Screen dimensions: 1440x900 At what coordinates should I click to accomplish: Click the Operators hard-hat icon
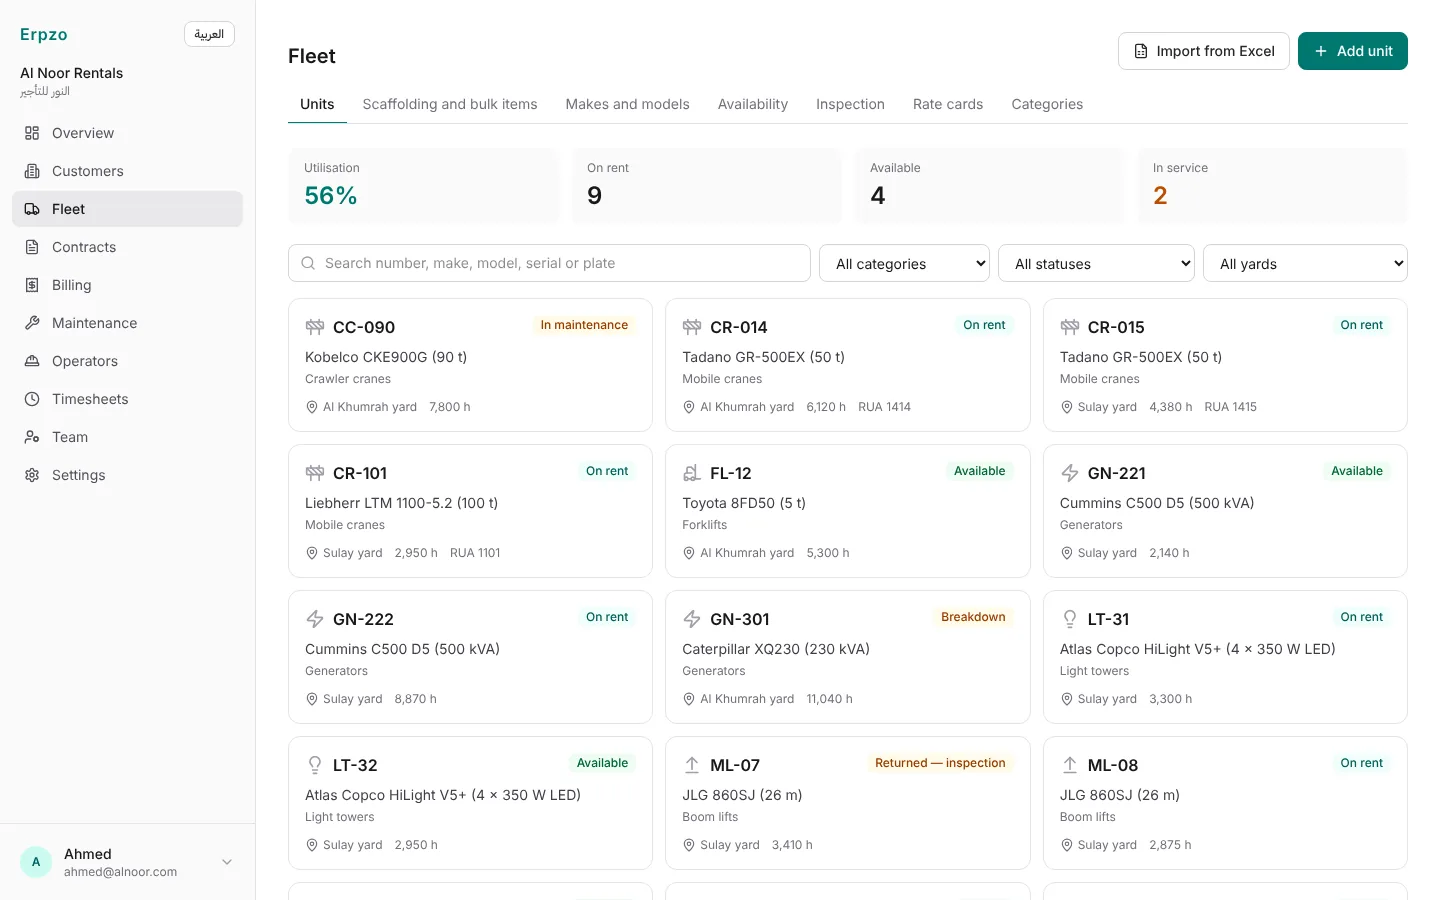tap(32, 361)
